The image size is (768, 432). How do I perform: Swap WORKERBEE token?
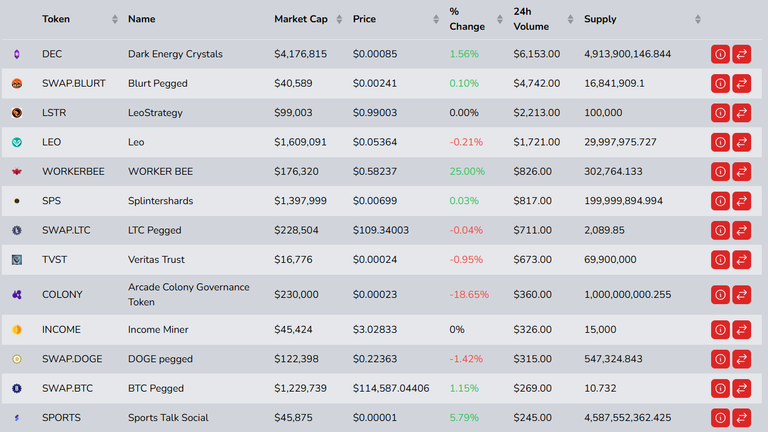[742, 171]
